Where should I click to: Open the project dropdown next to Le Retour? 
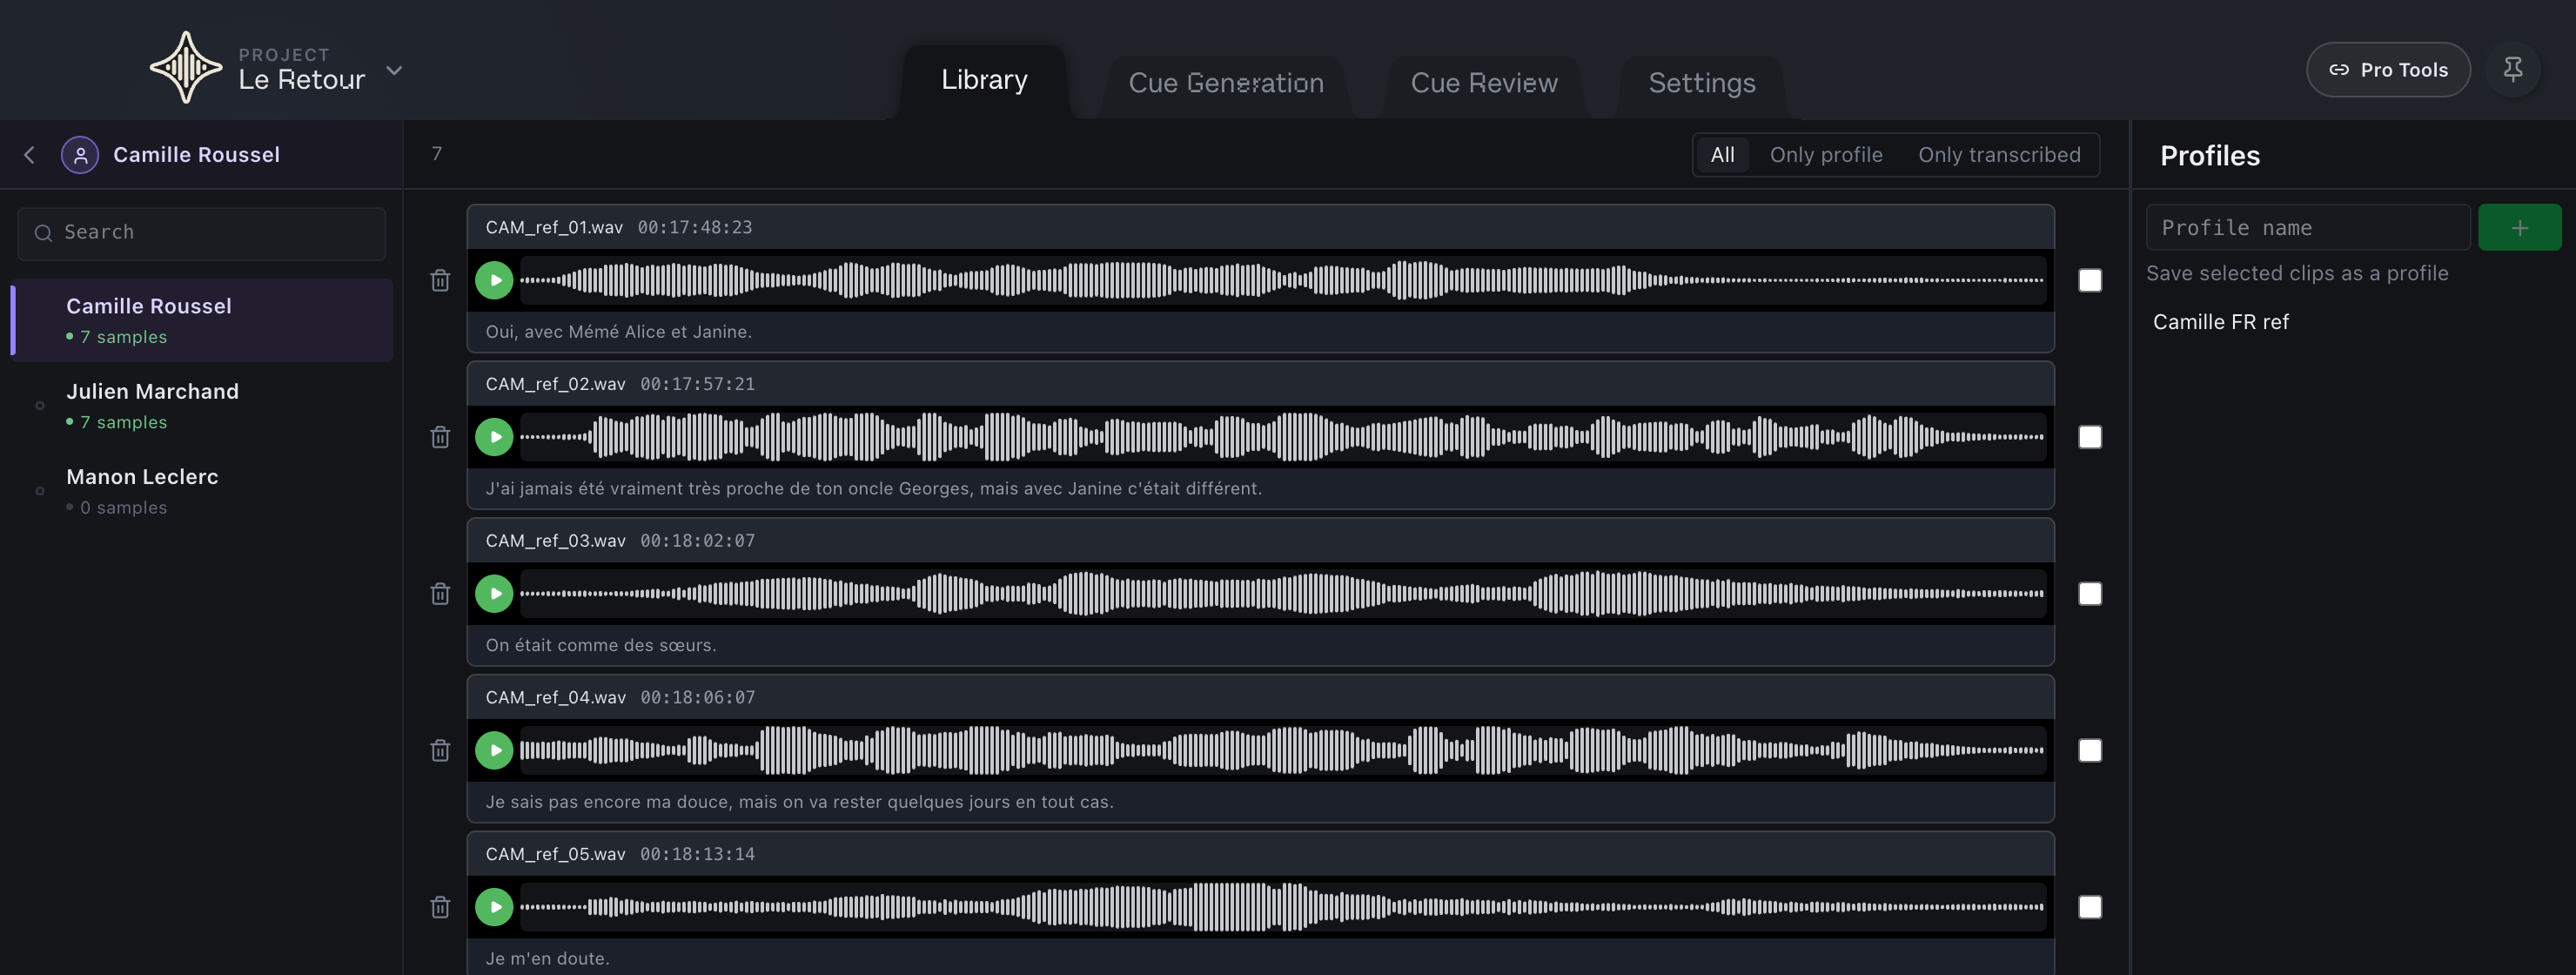394,70
